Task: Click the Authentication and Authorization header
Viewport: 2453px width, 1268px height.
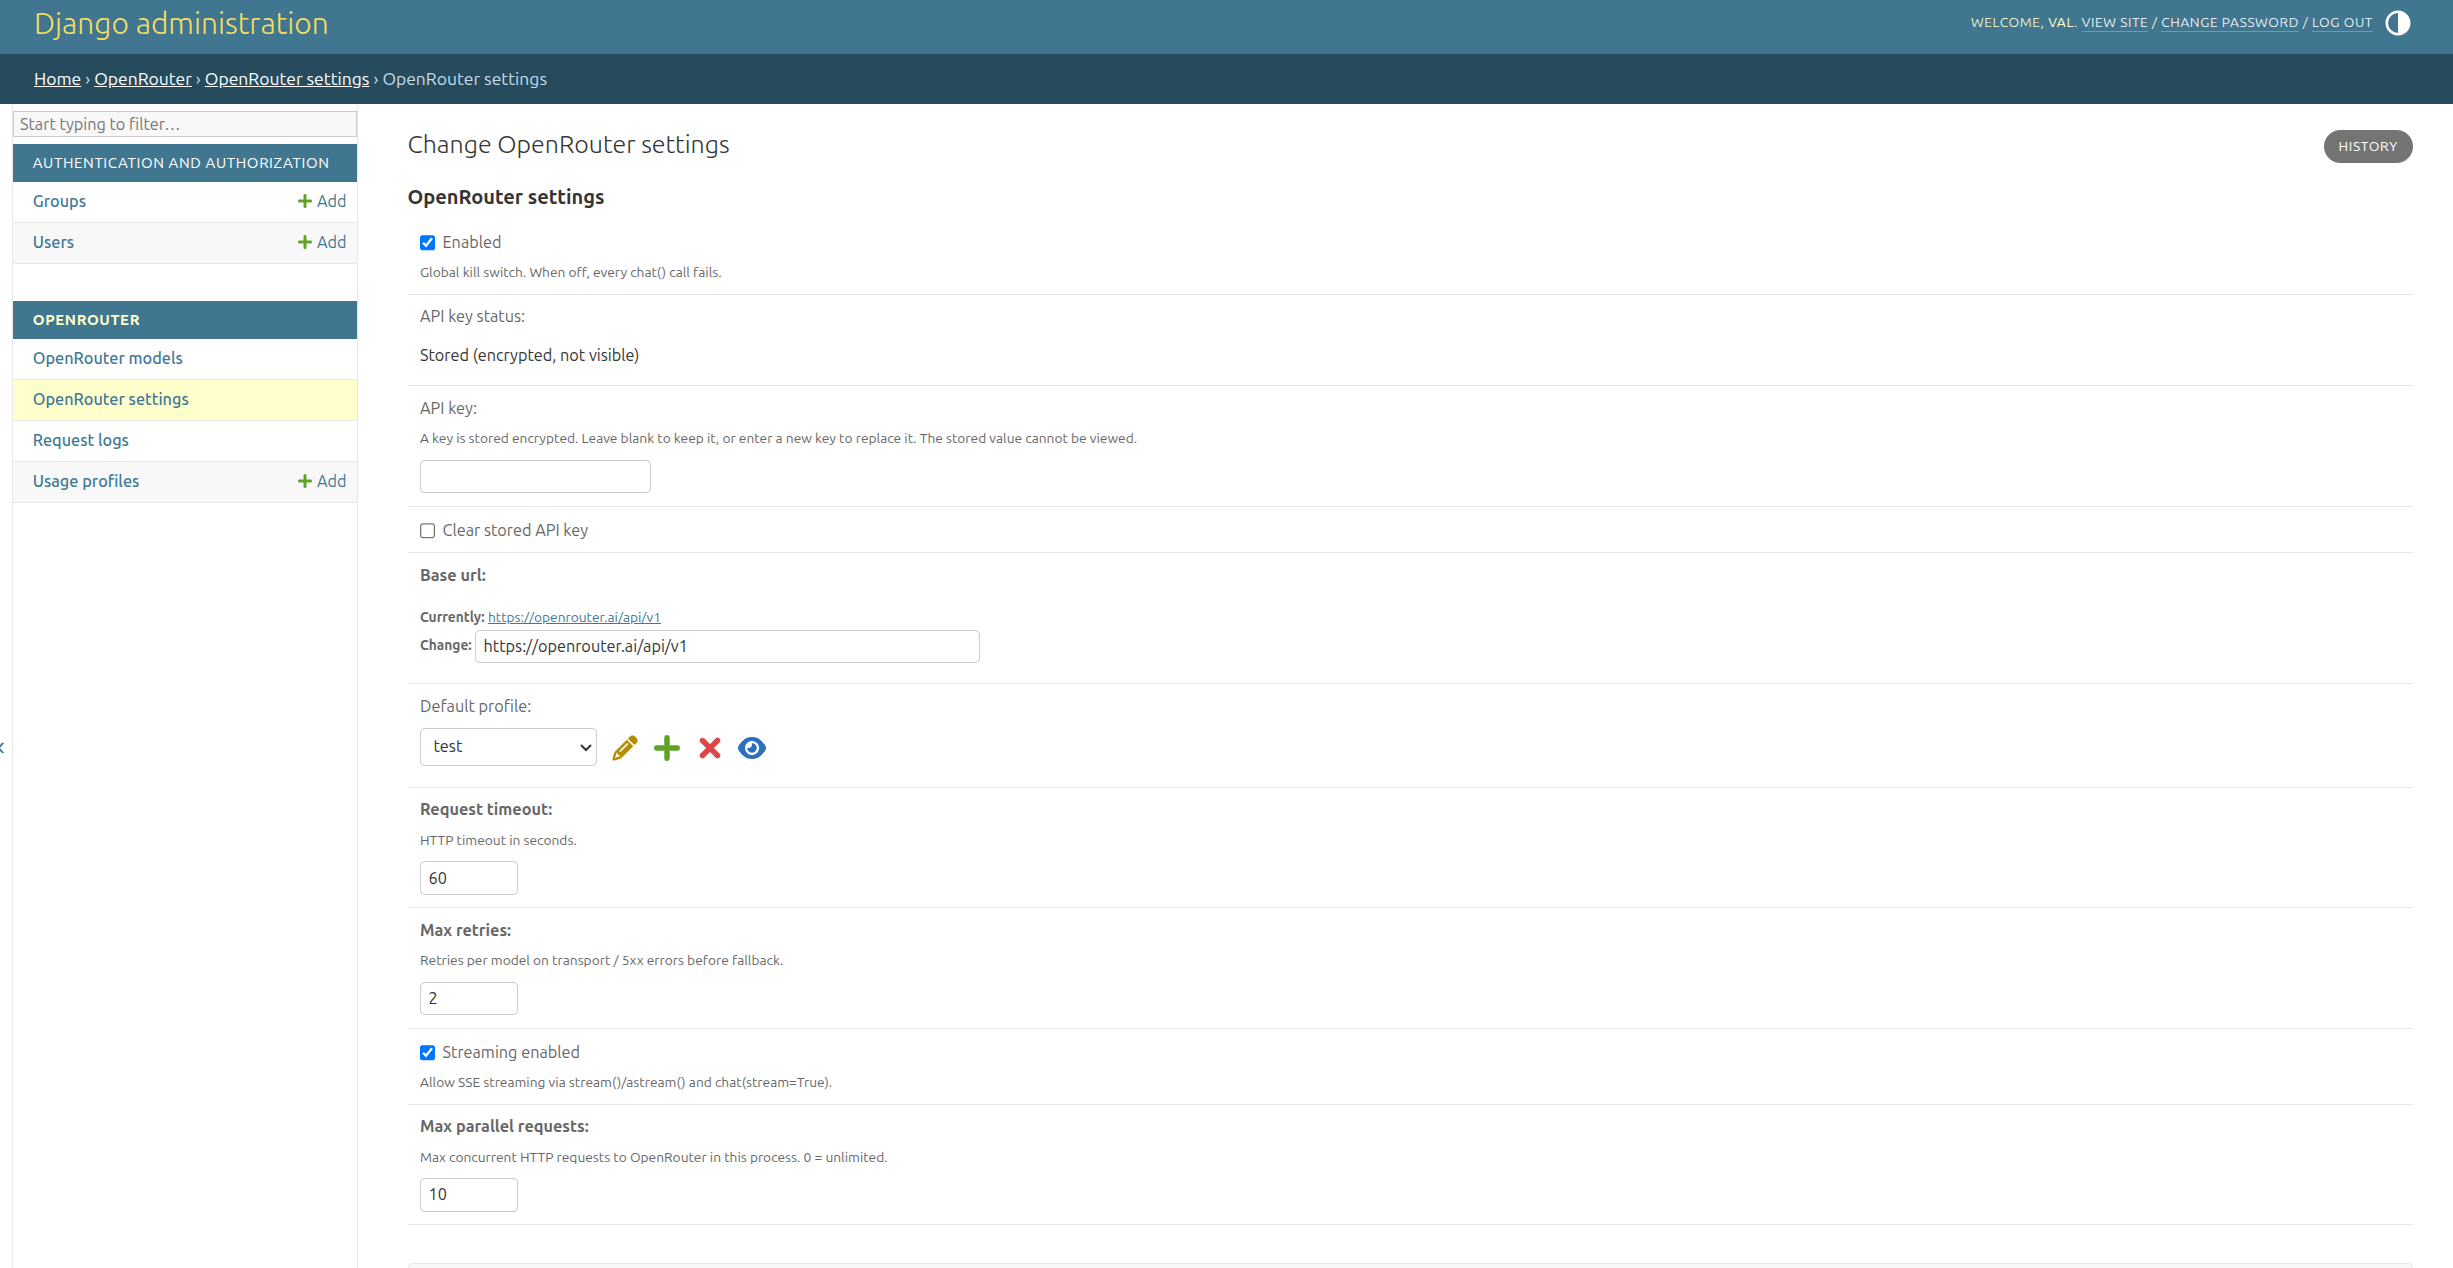Action: tap(181, 163)
